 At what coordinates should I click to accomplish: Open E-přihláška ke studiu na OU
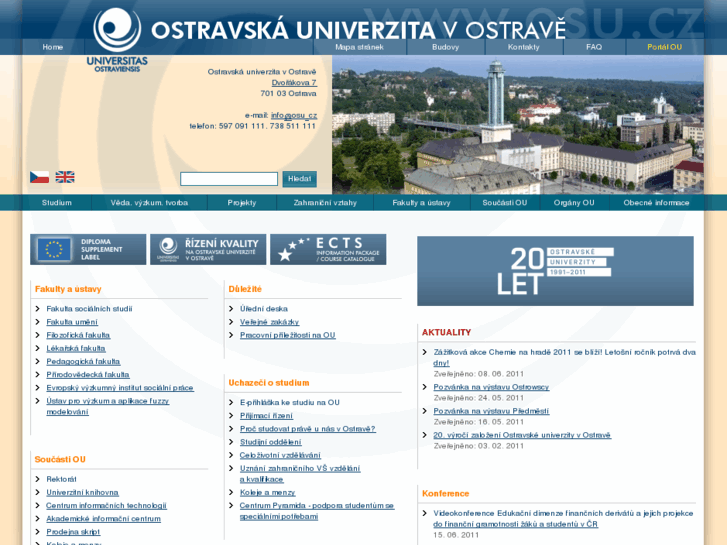290,402
